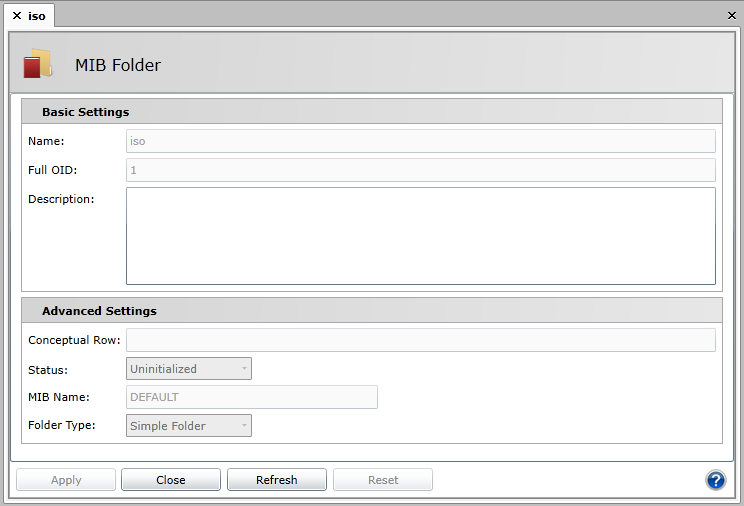Click the Reset button

click(383, 480)
